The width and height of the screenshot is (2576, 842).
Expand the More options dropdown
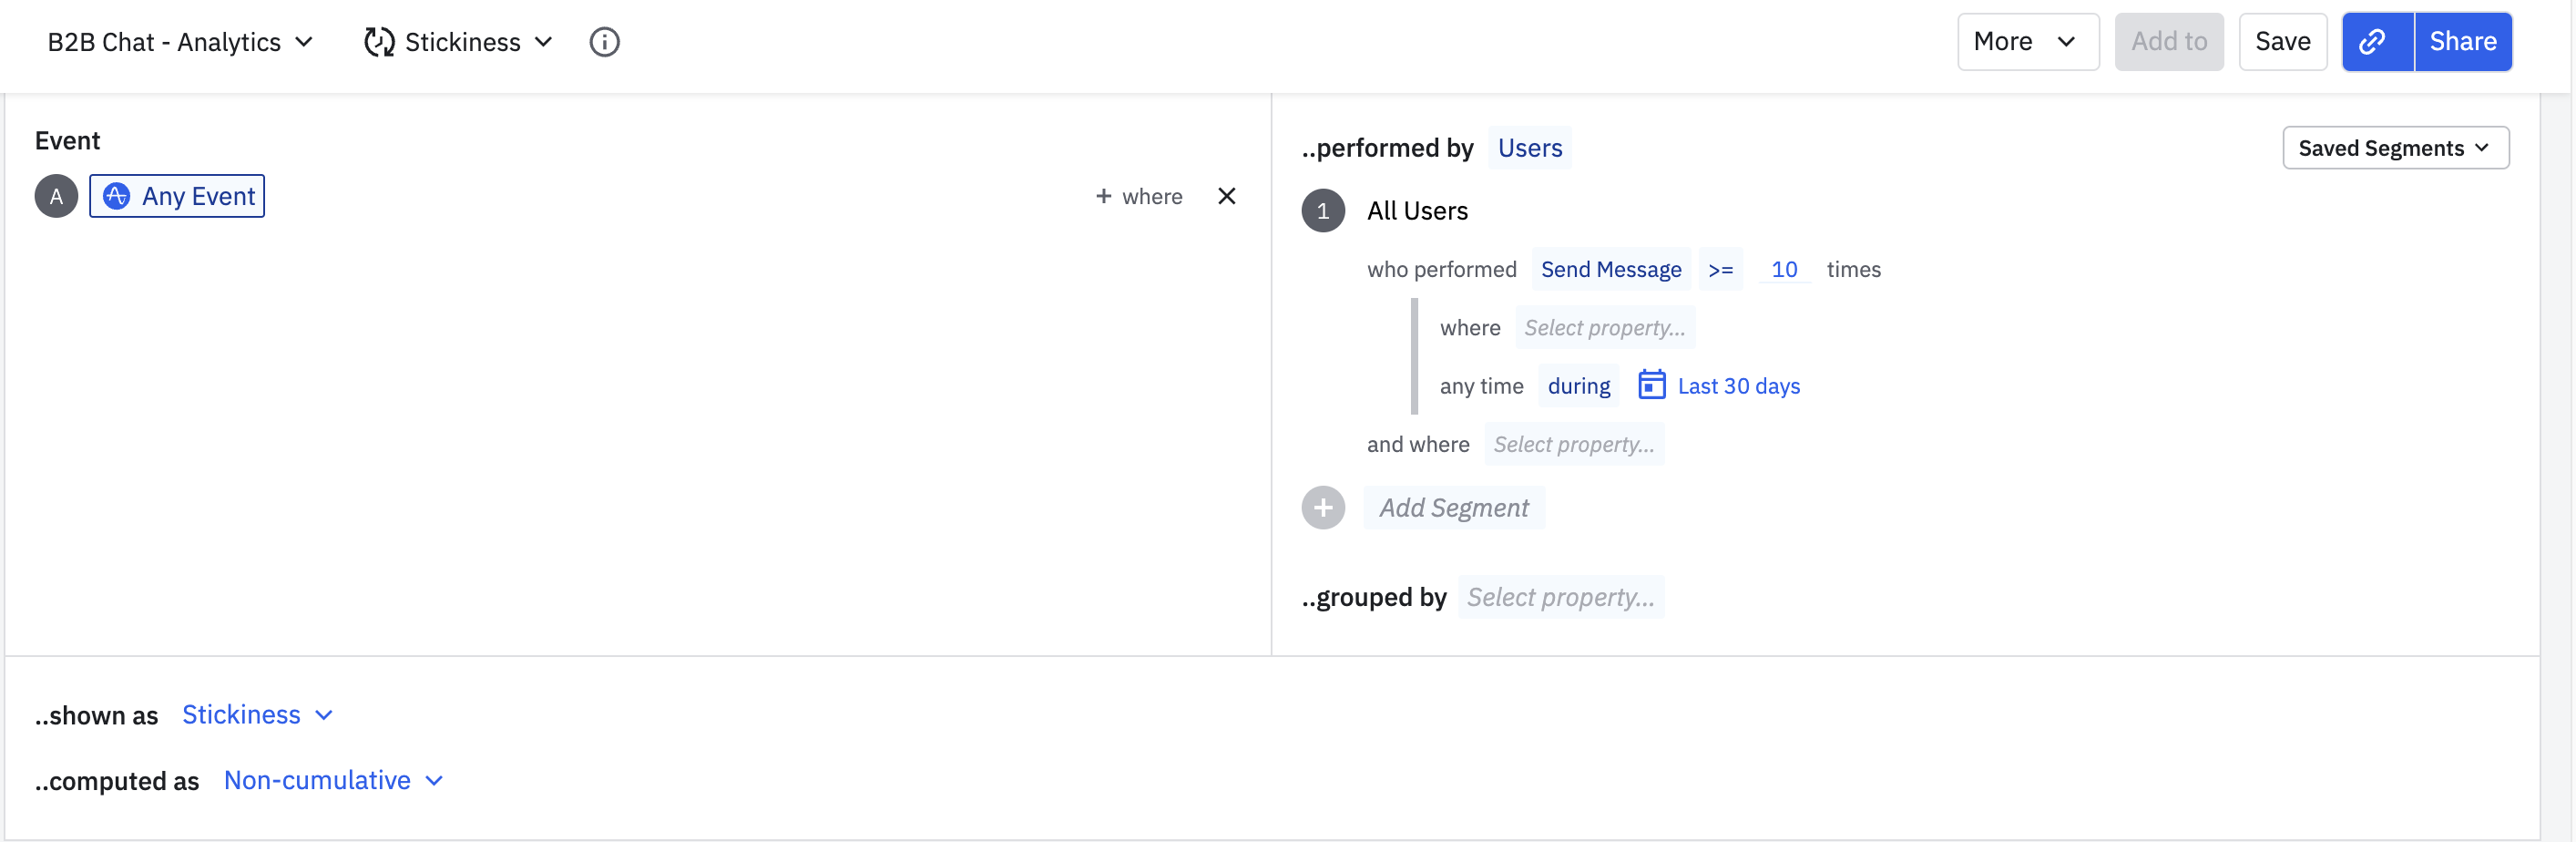(2027, 42)
